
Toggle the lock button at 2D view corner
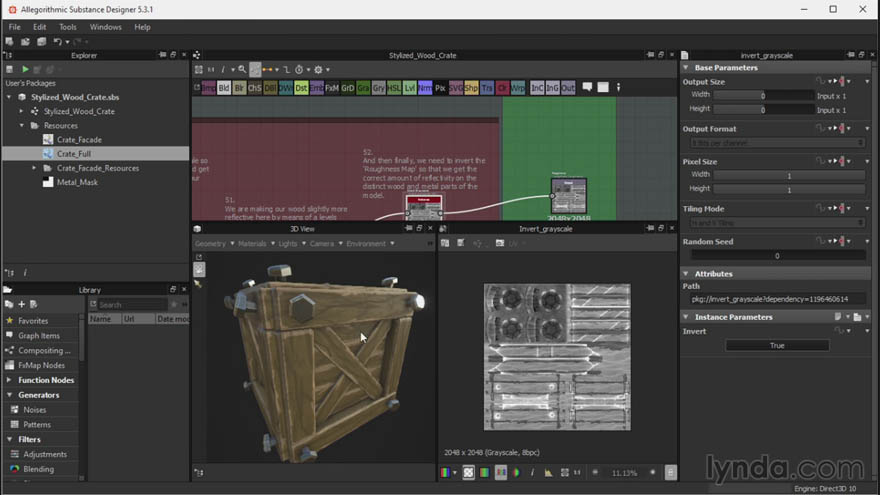[x=670, y=473]
